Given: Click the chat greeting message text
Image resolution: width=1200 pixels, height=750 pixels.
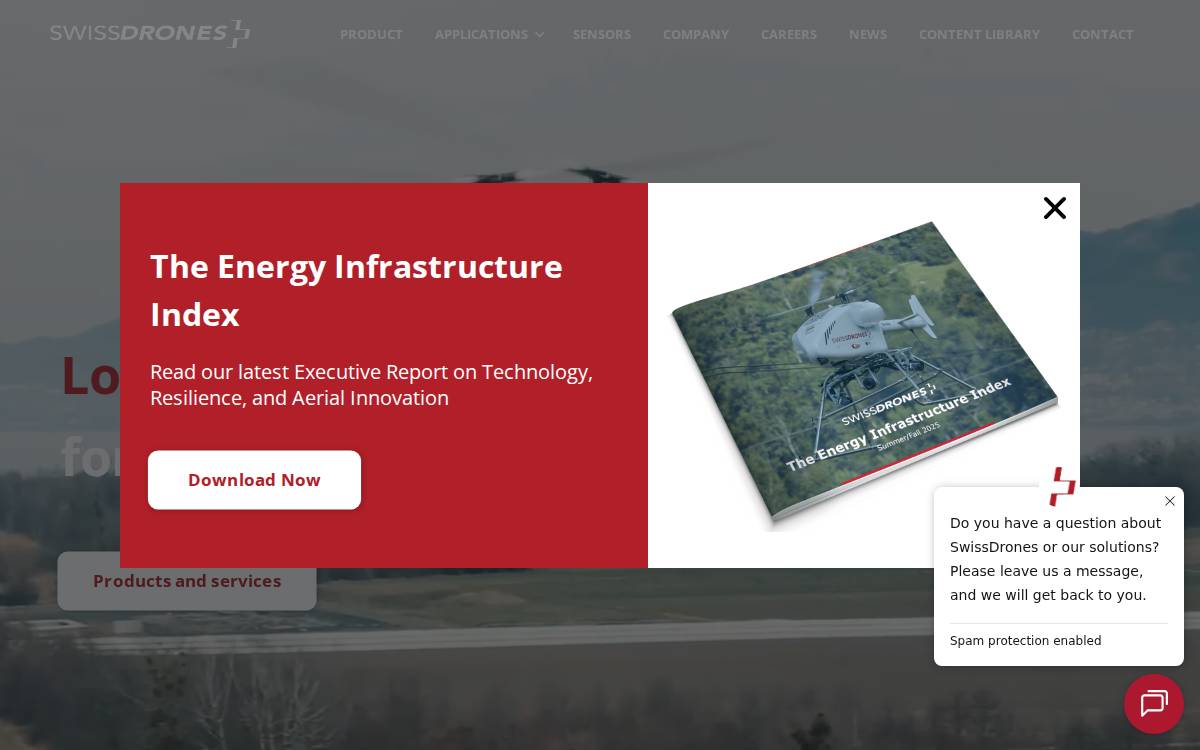Looking at the screenshot, I should [x=1056, y=559].
